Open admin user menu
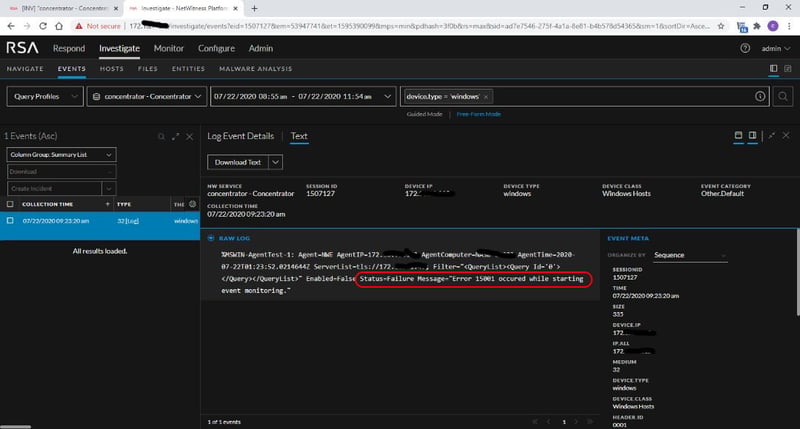This screenshot has width=800, height=429. coord(776,48)
